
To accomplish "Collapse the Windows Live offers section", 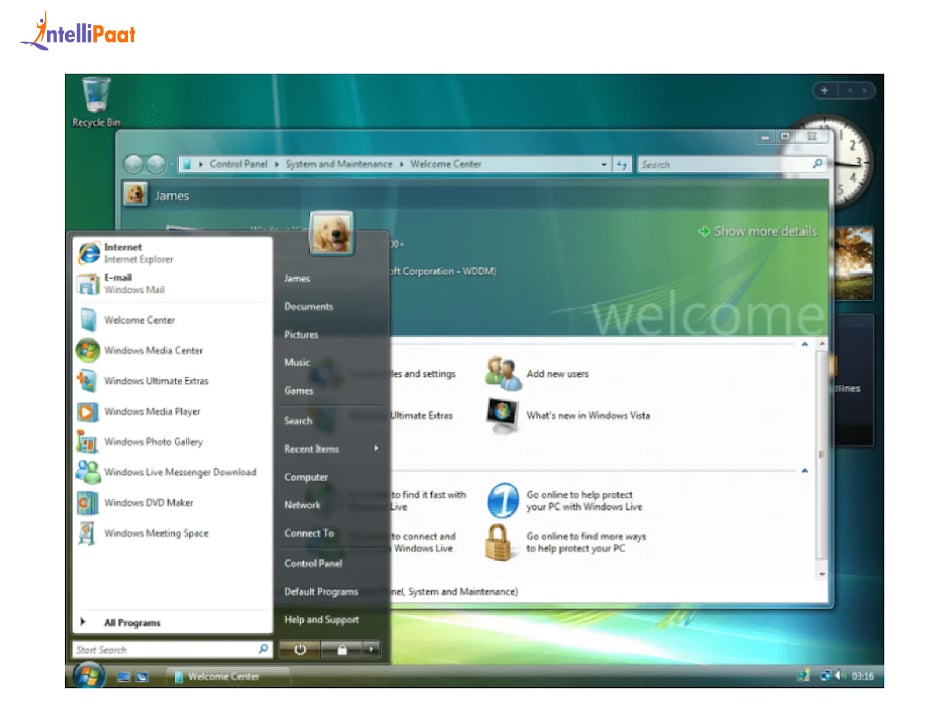I will pyautogui.click(x=805, y=471).
